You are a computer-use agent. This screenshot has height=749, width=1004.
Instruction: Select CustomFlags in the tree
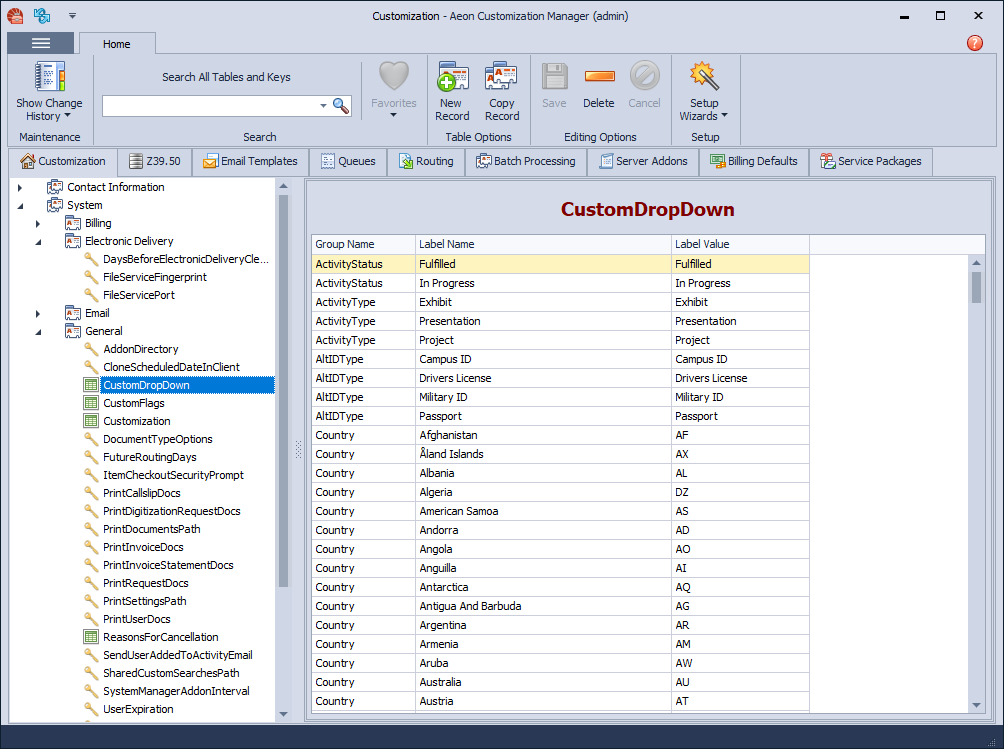click(x=134, y=403)
